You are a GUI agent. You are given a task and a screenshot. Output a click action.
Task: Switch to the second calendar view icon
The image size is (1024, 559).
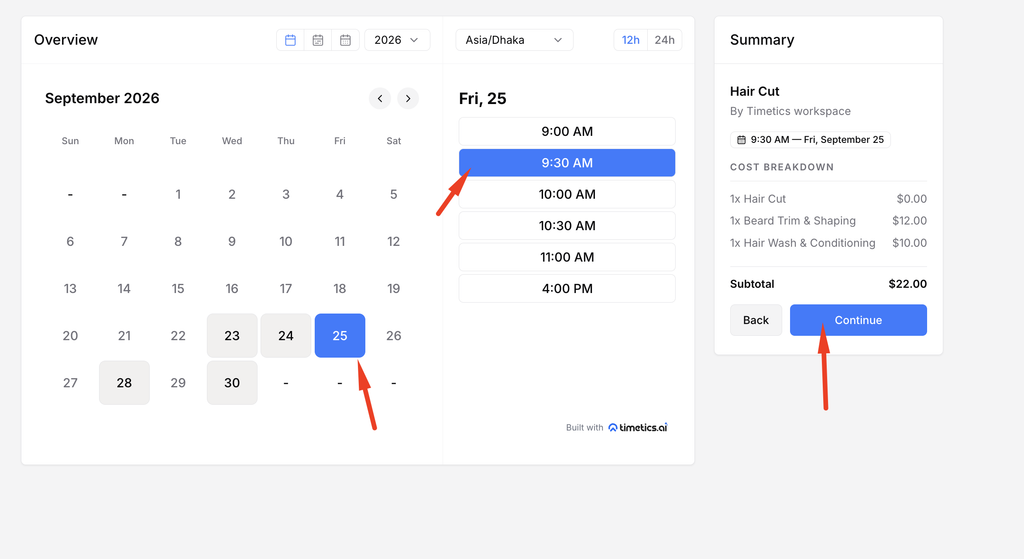click(x=318, y=40)
